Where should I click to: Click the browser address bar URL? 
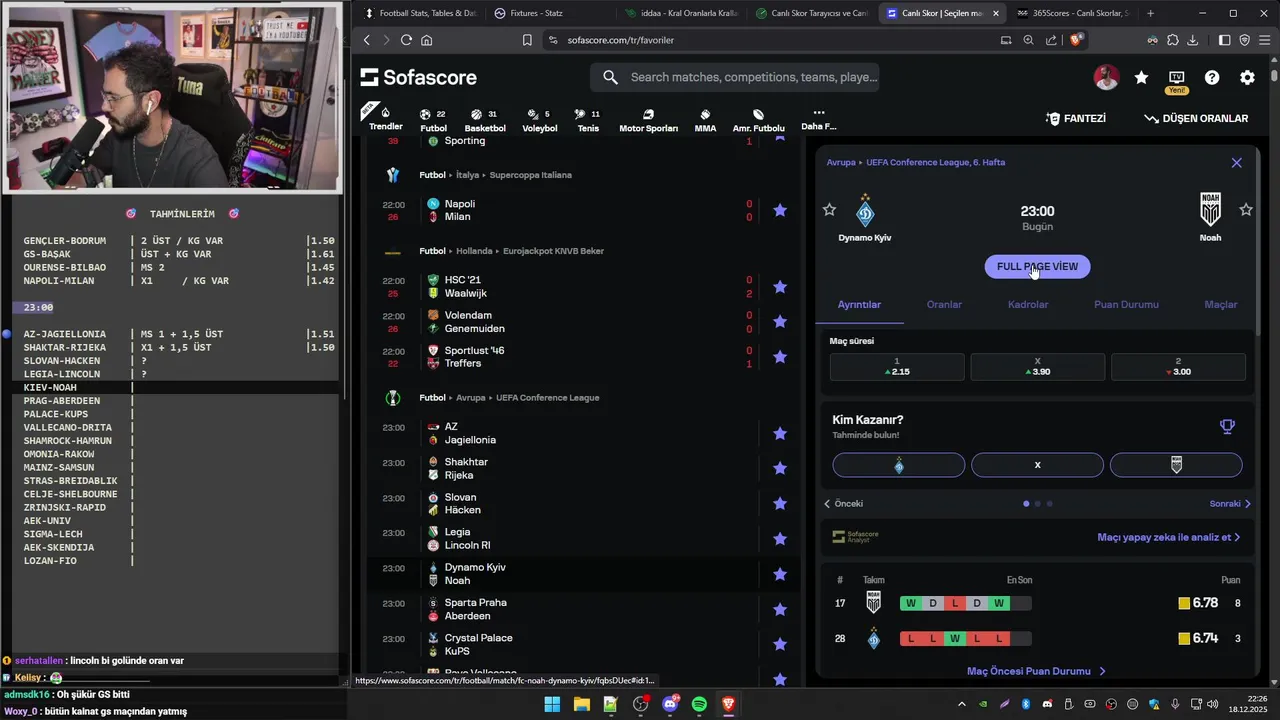tap(620, 40)
